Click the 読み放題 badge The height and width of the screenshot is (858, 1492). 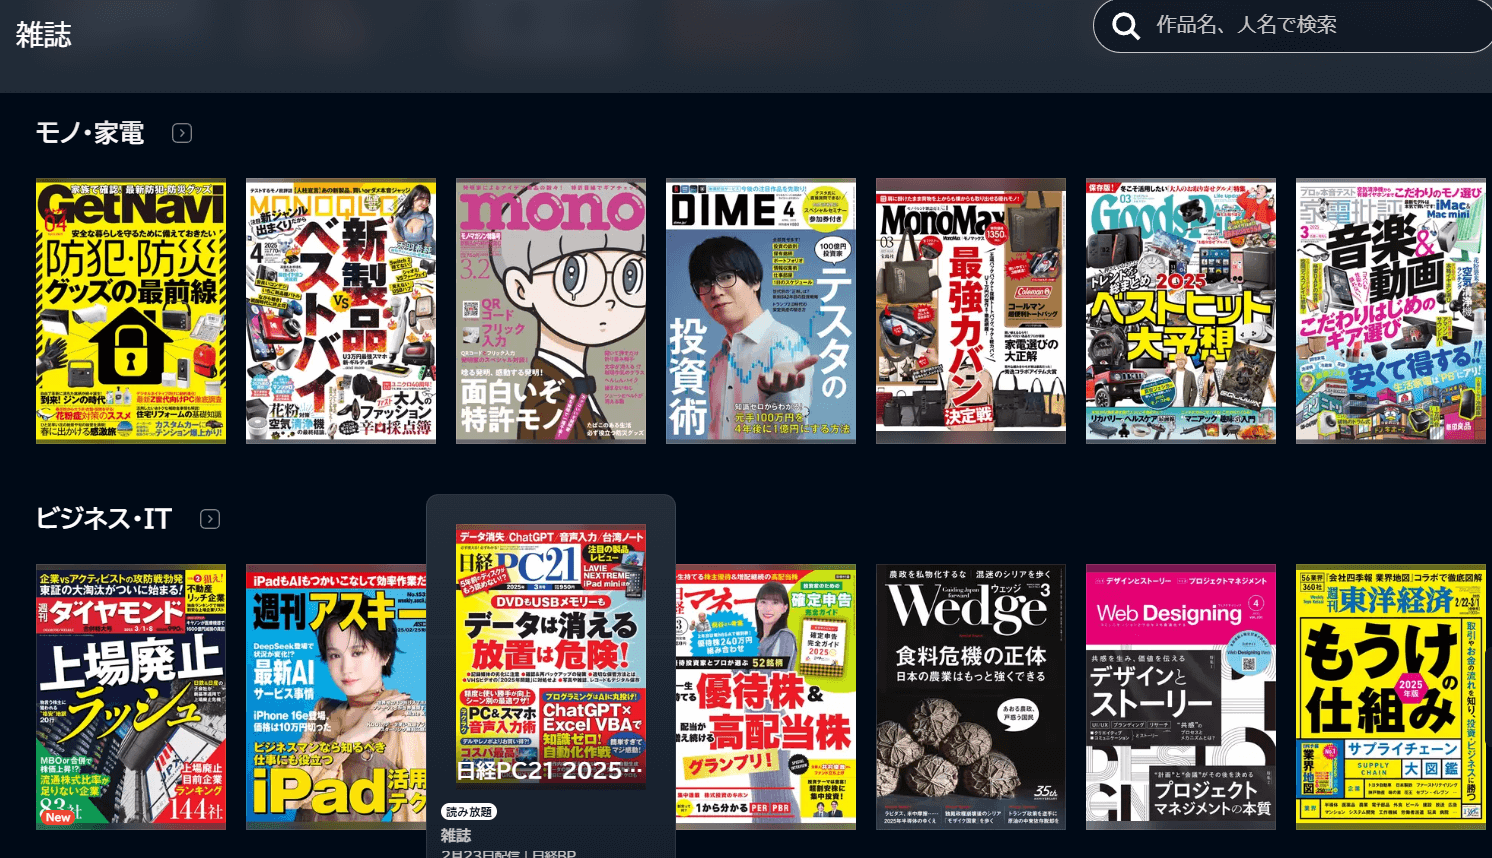coord(469,812)
